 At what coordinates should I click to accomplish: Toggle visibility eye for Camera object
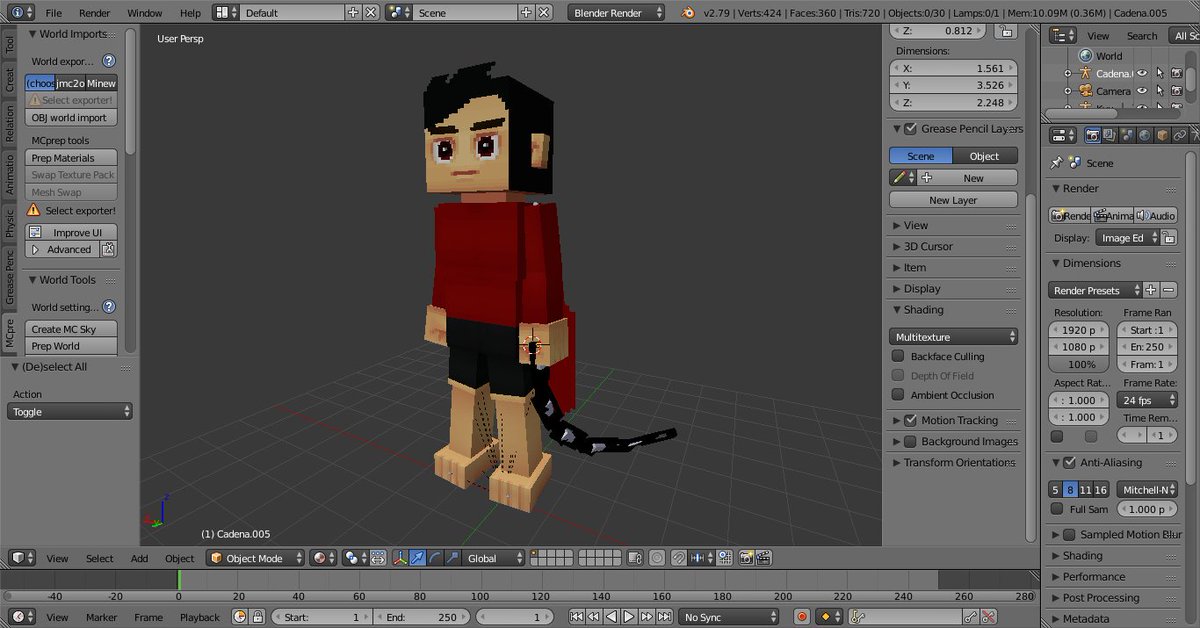(x=1143, y=91)
